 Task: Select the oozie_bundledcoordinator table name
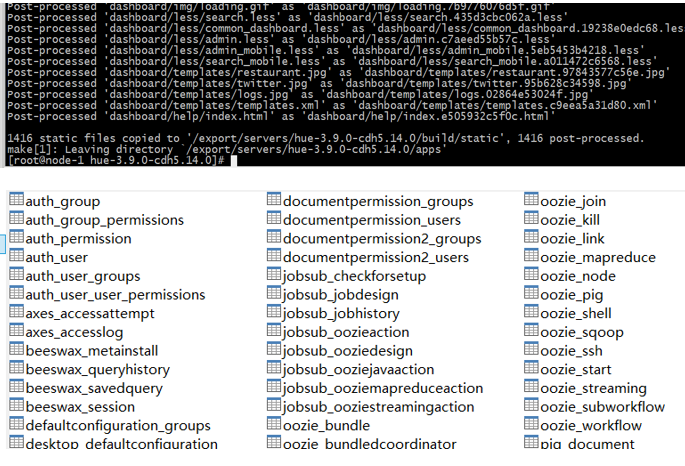pyautogui.click(x=370, y=444)
